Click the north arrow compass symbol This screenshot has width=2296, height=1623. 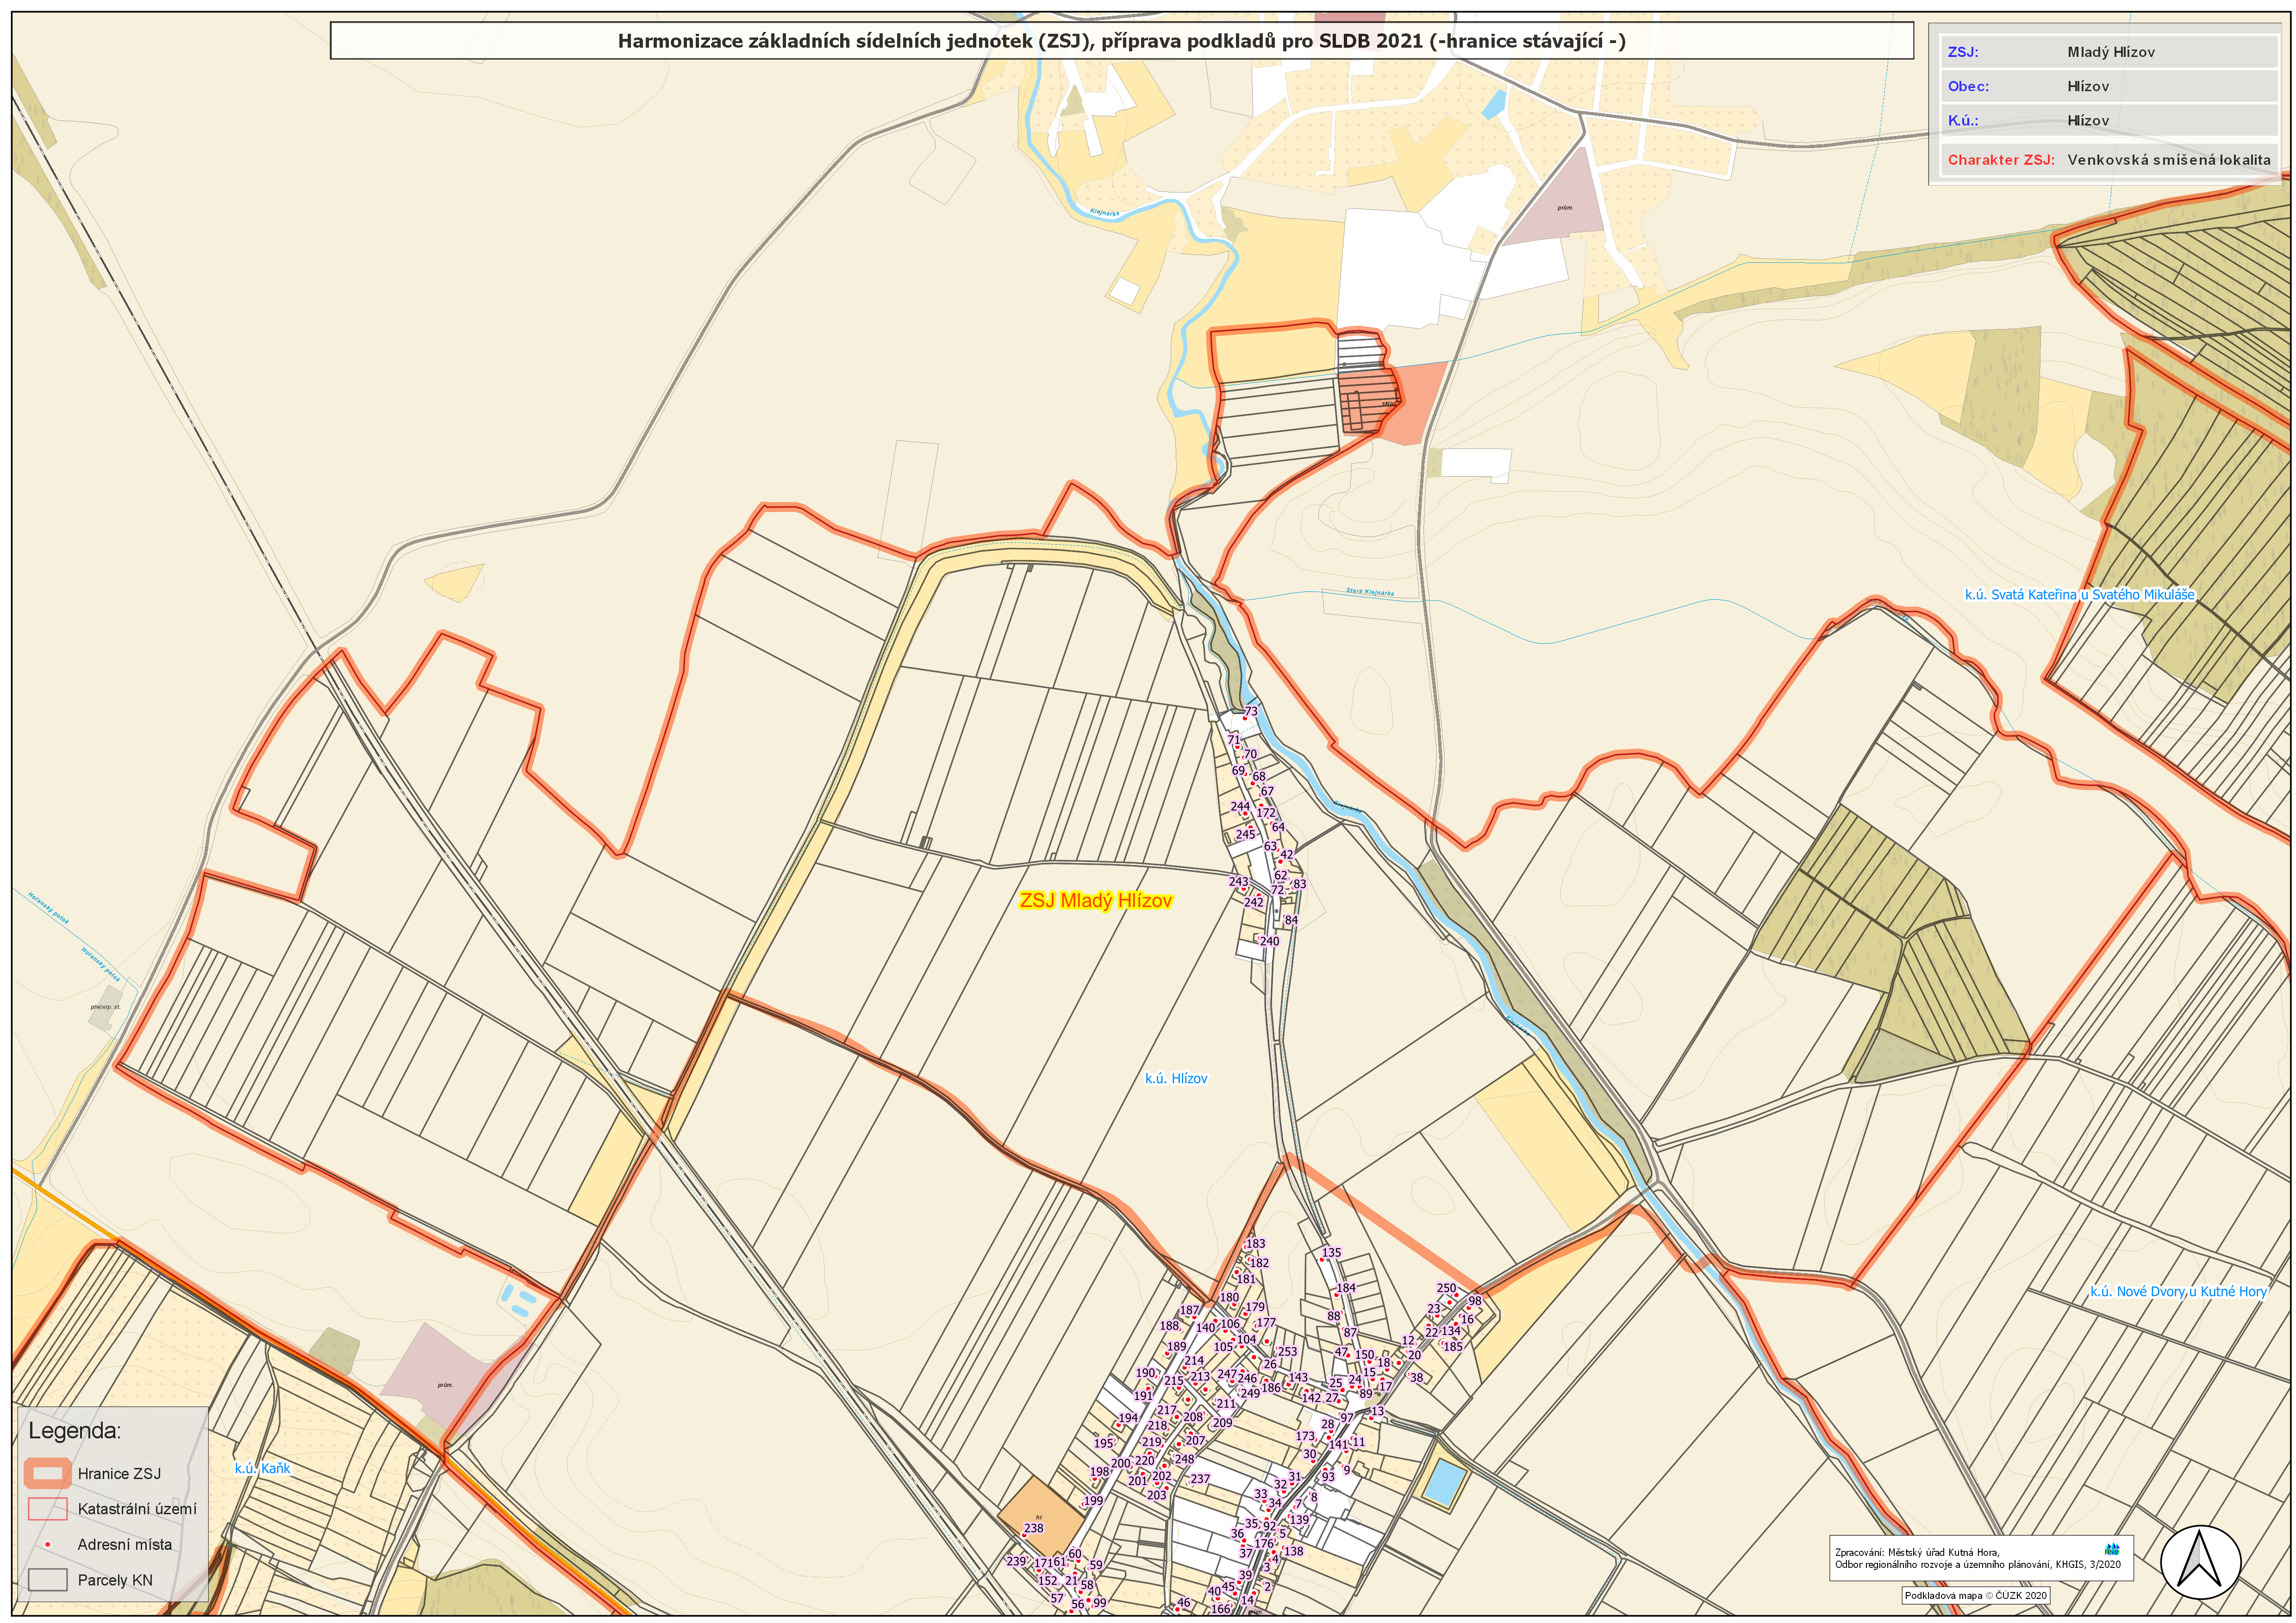pos(2200,1561)
